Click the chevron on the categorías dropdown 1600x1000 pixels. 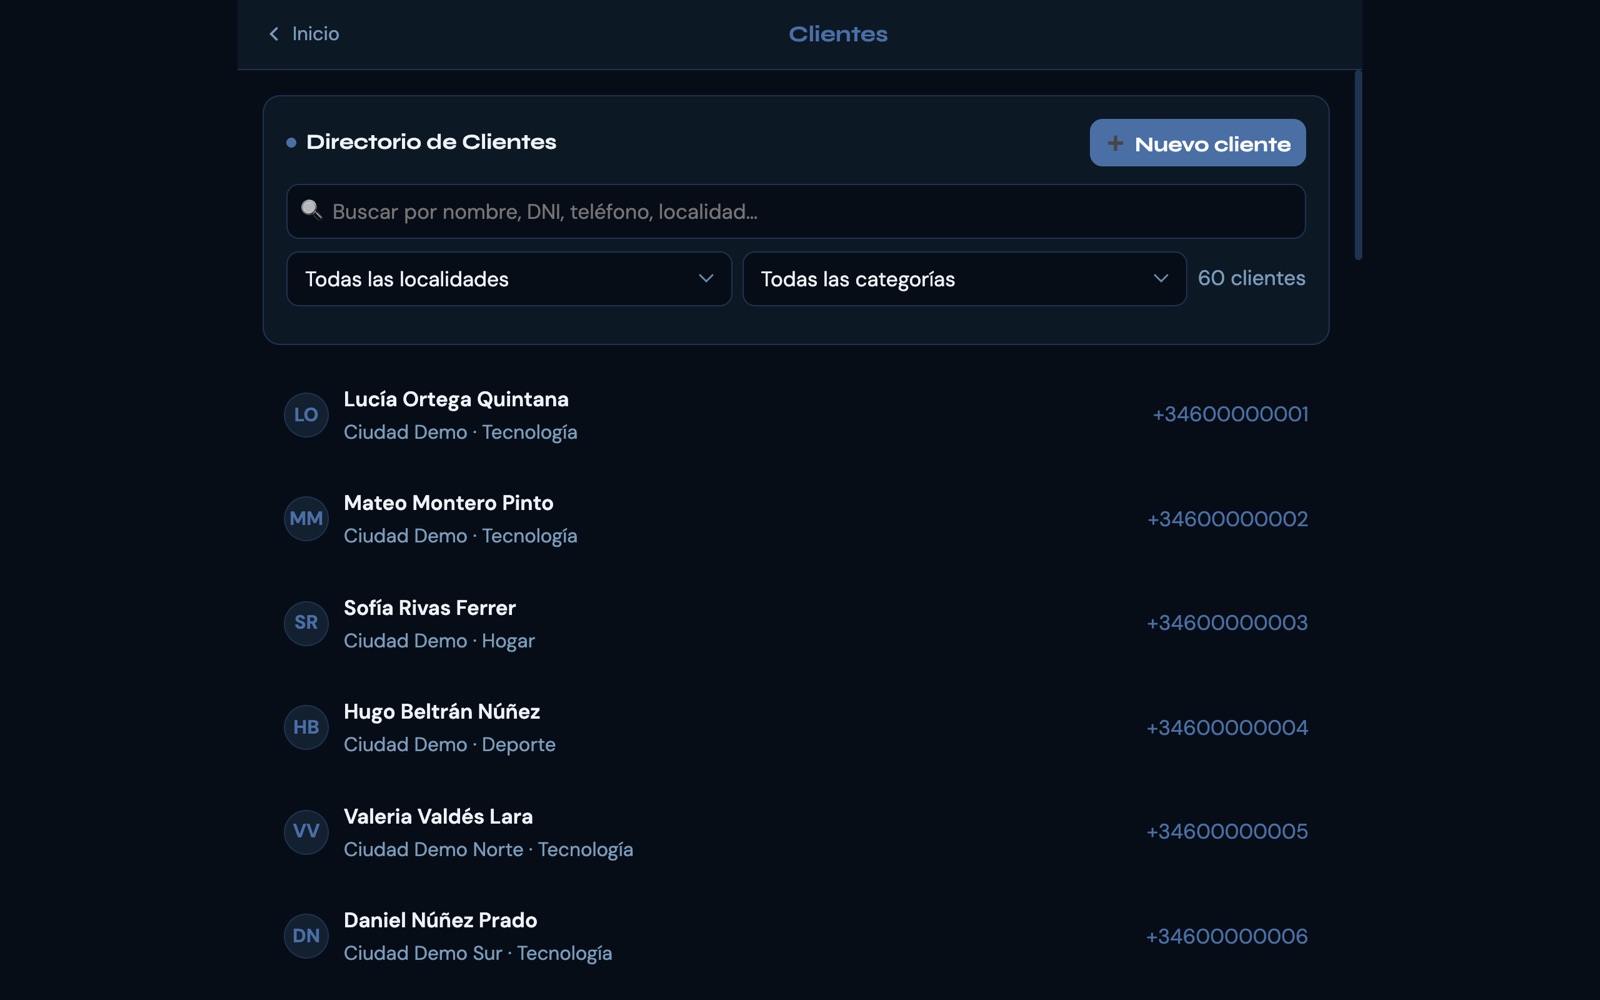point(1160,278)
